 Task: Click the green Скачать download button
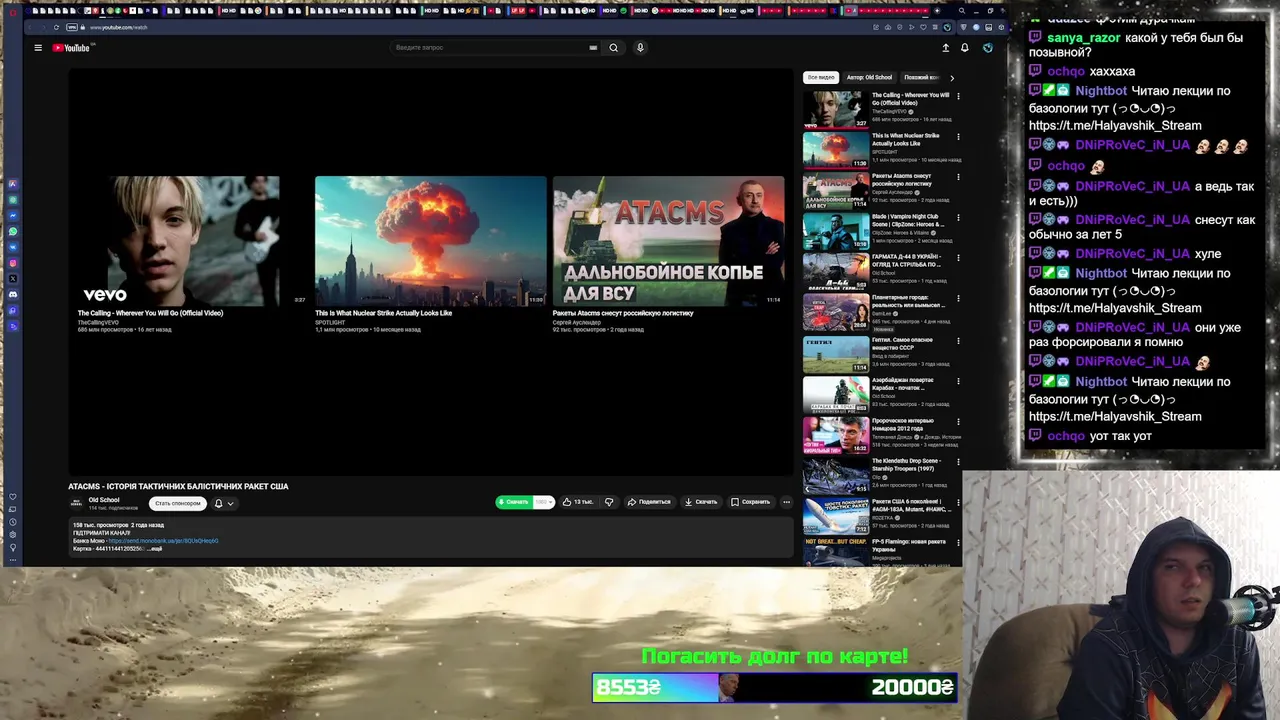(514, 502)
